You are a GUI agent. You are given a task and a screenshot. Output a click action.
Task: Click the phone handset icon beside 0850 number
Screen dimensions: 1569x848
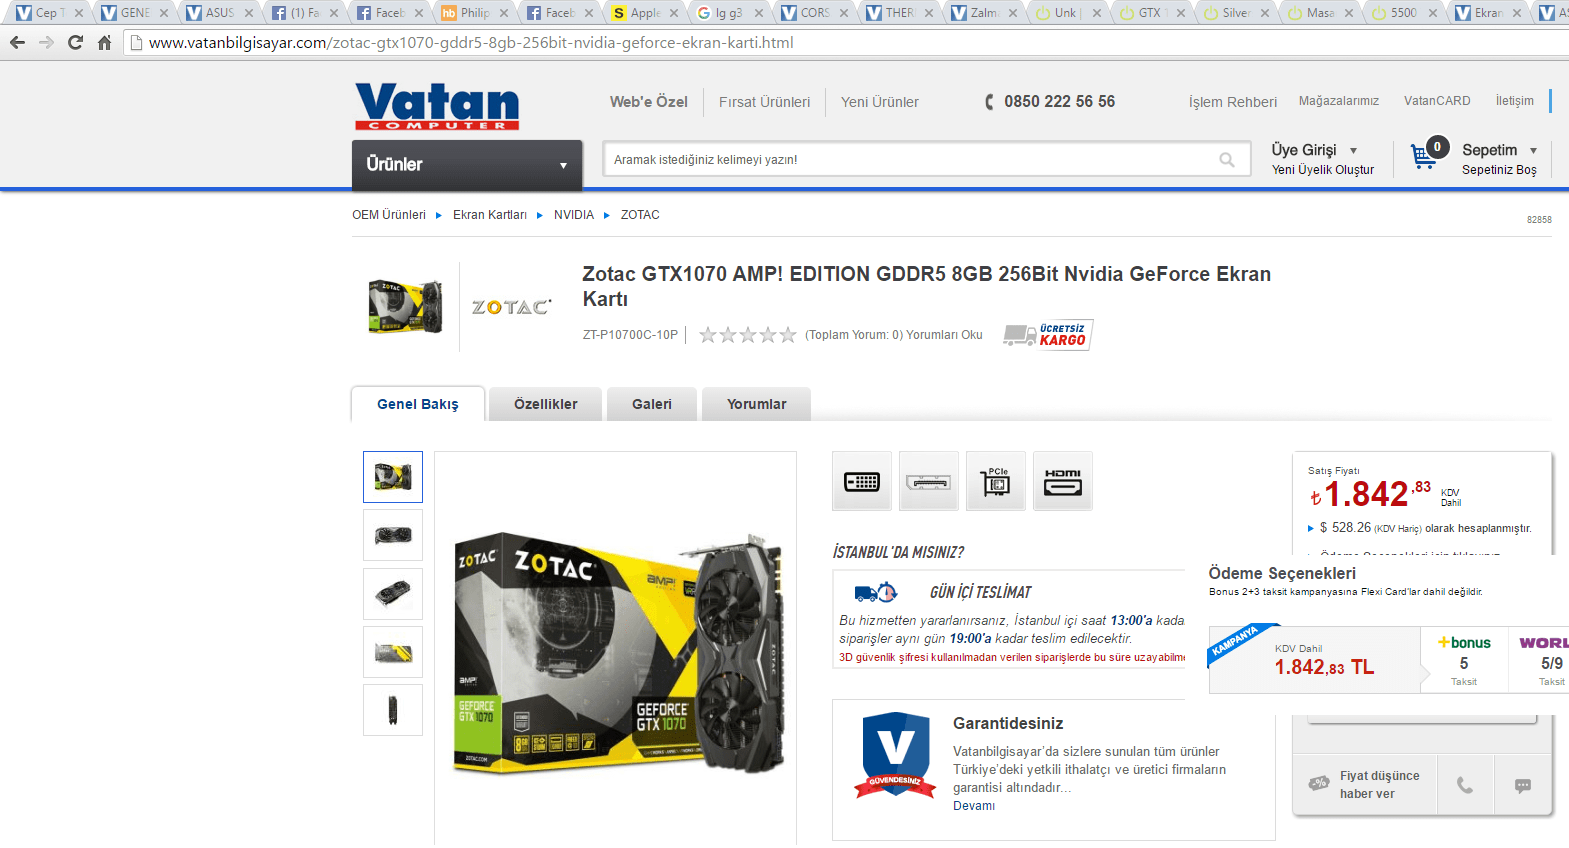click(x=989, y=102)
